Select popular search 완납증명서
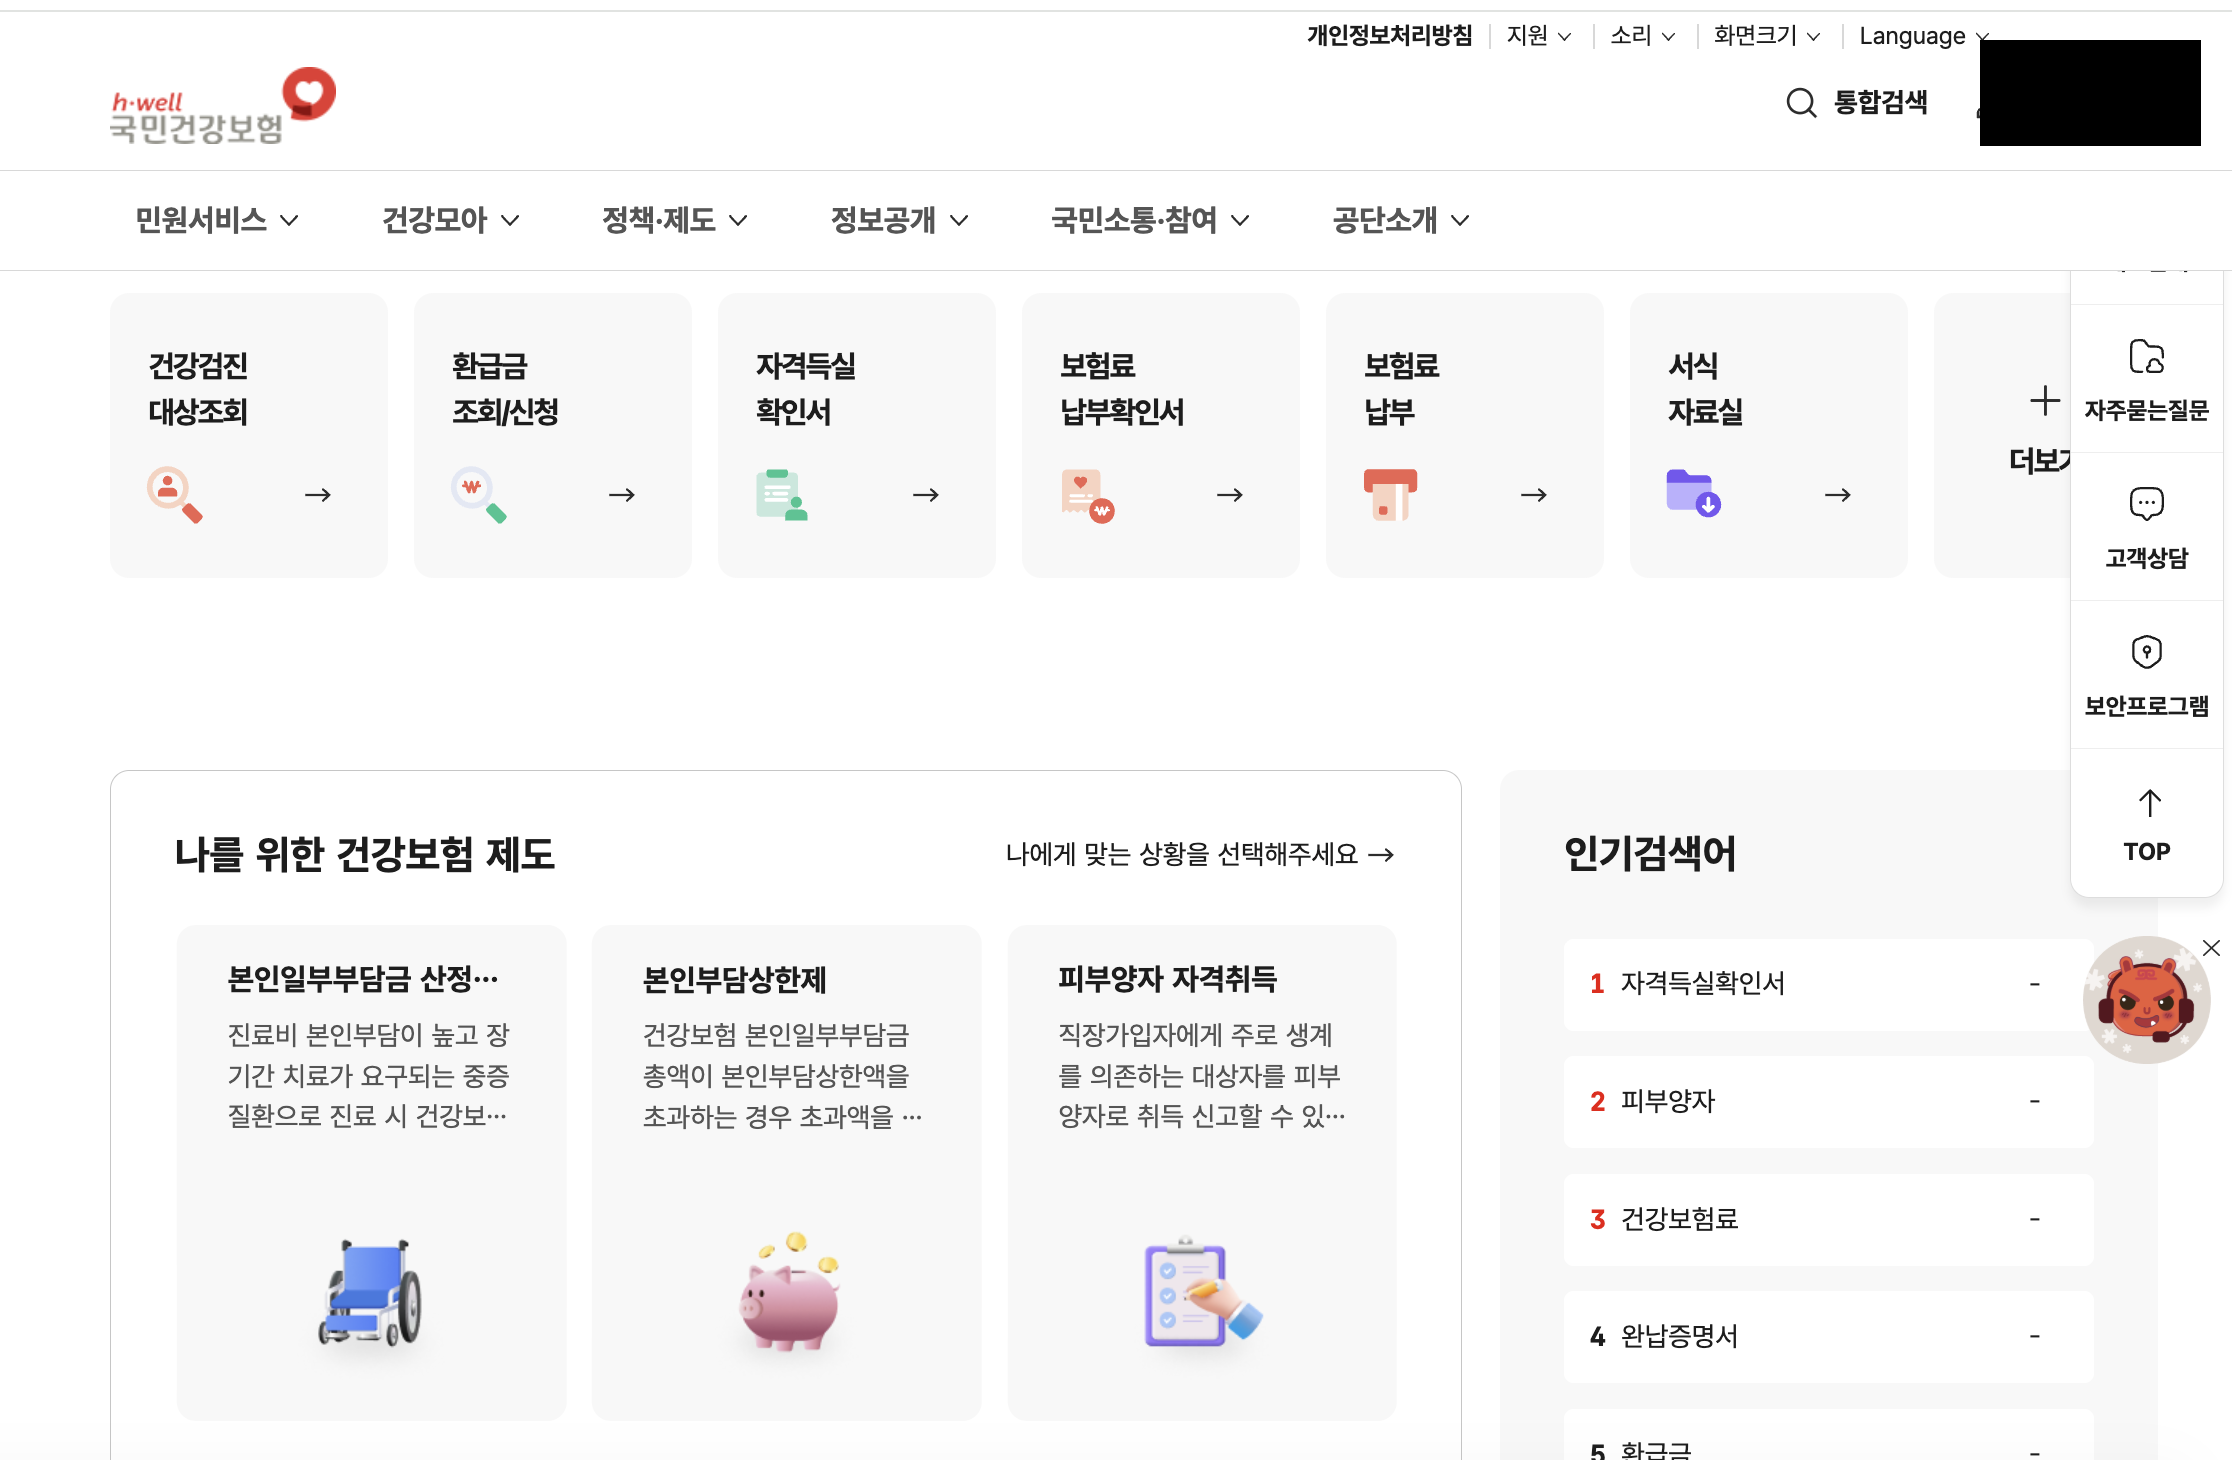2232x1460 pixels. [x=1828, y=1337]
